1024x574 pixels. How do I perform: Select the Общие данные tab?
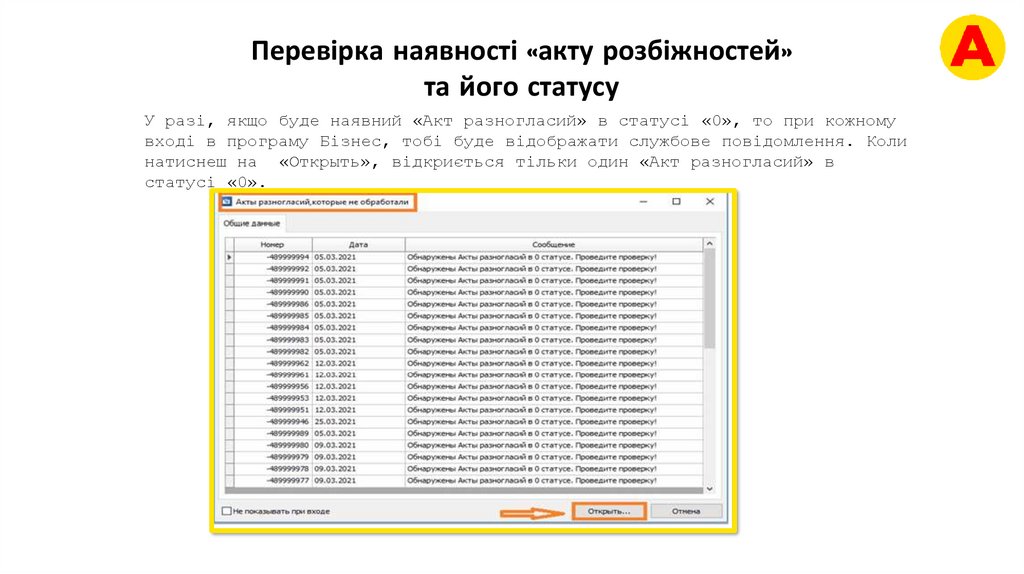[251, 223]
